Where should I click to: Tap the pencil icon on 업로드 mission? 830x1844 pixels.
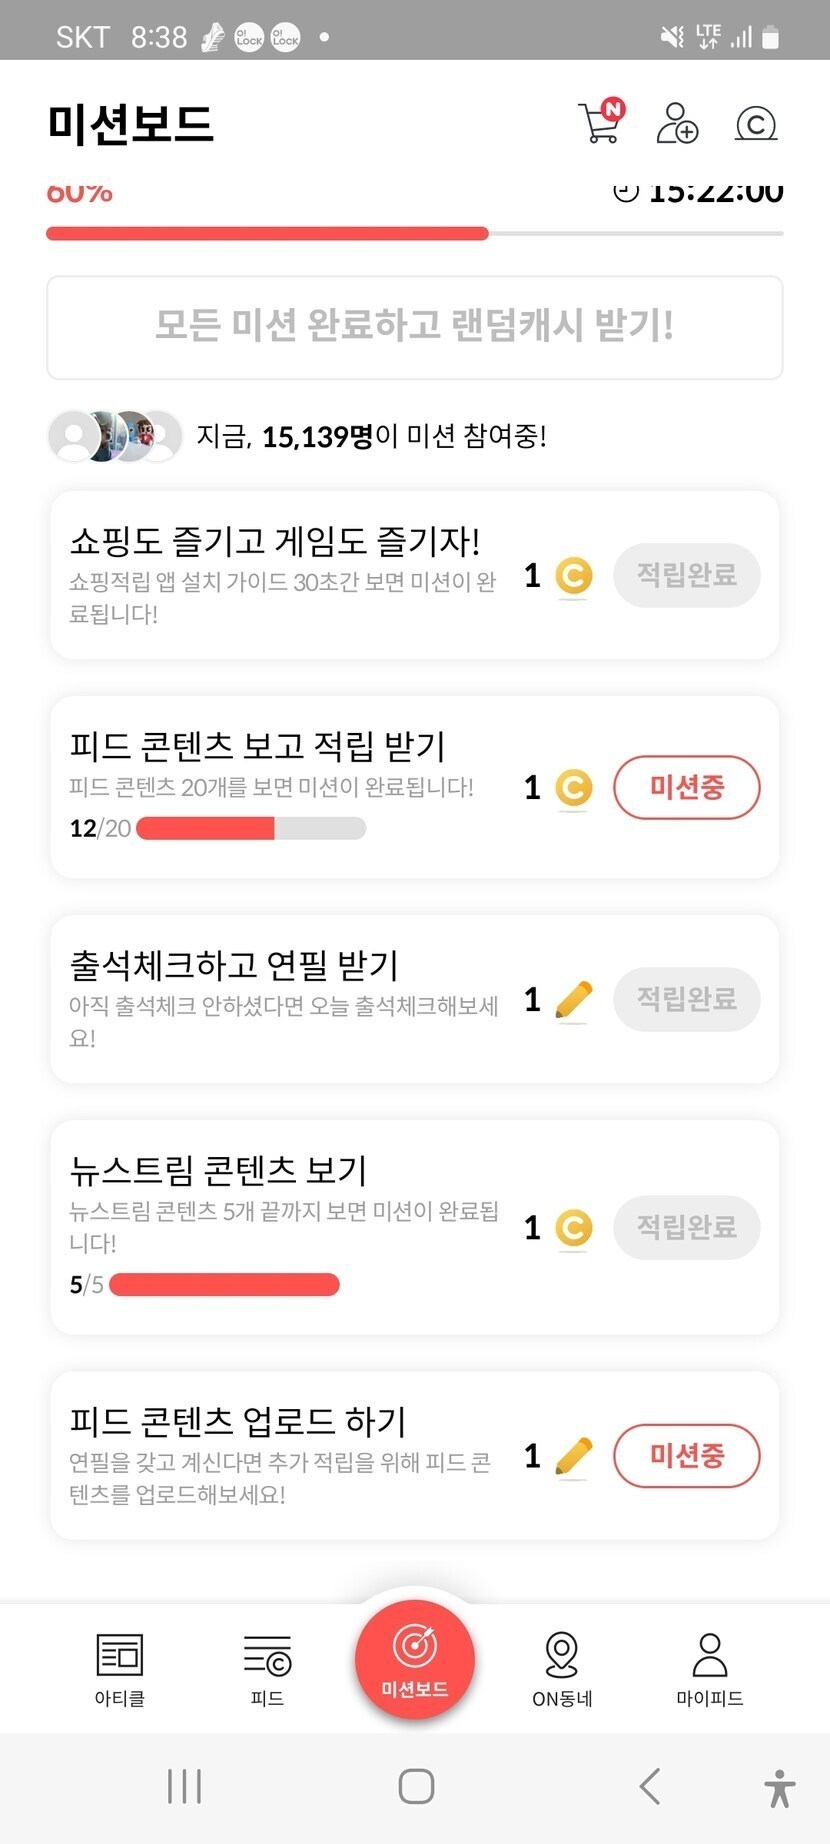point(573,1456)
